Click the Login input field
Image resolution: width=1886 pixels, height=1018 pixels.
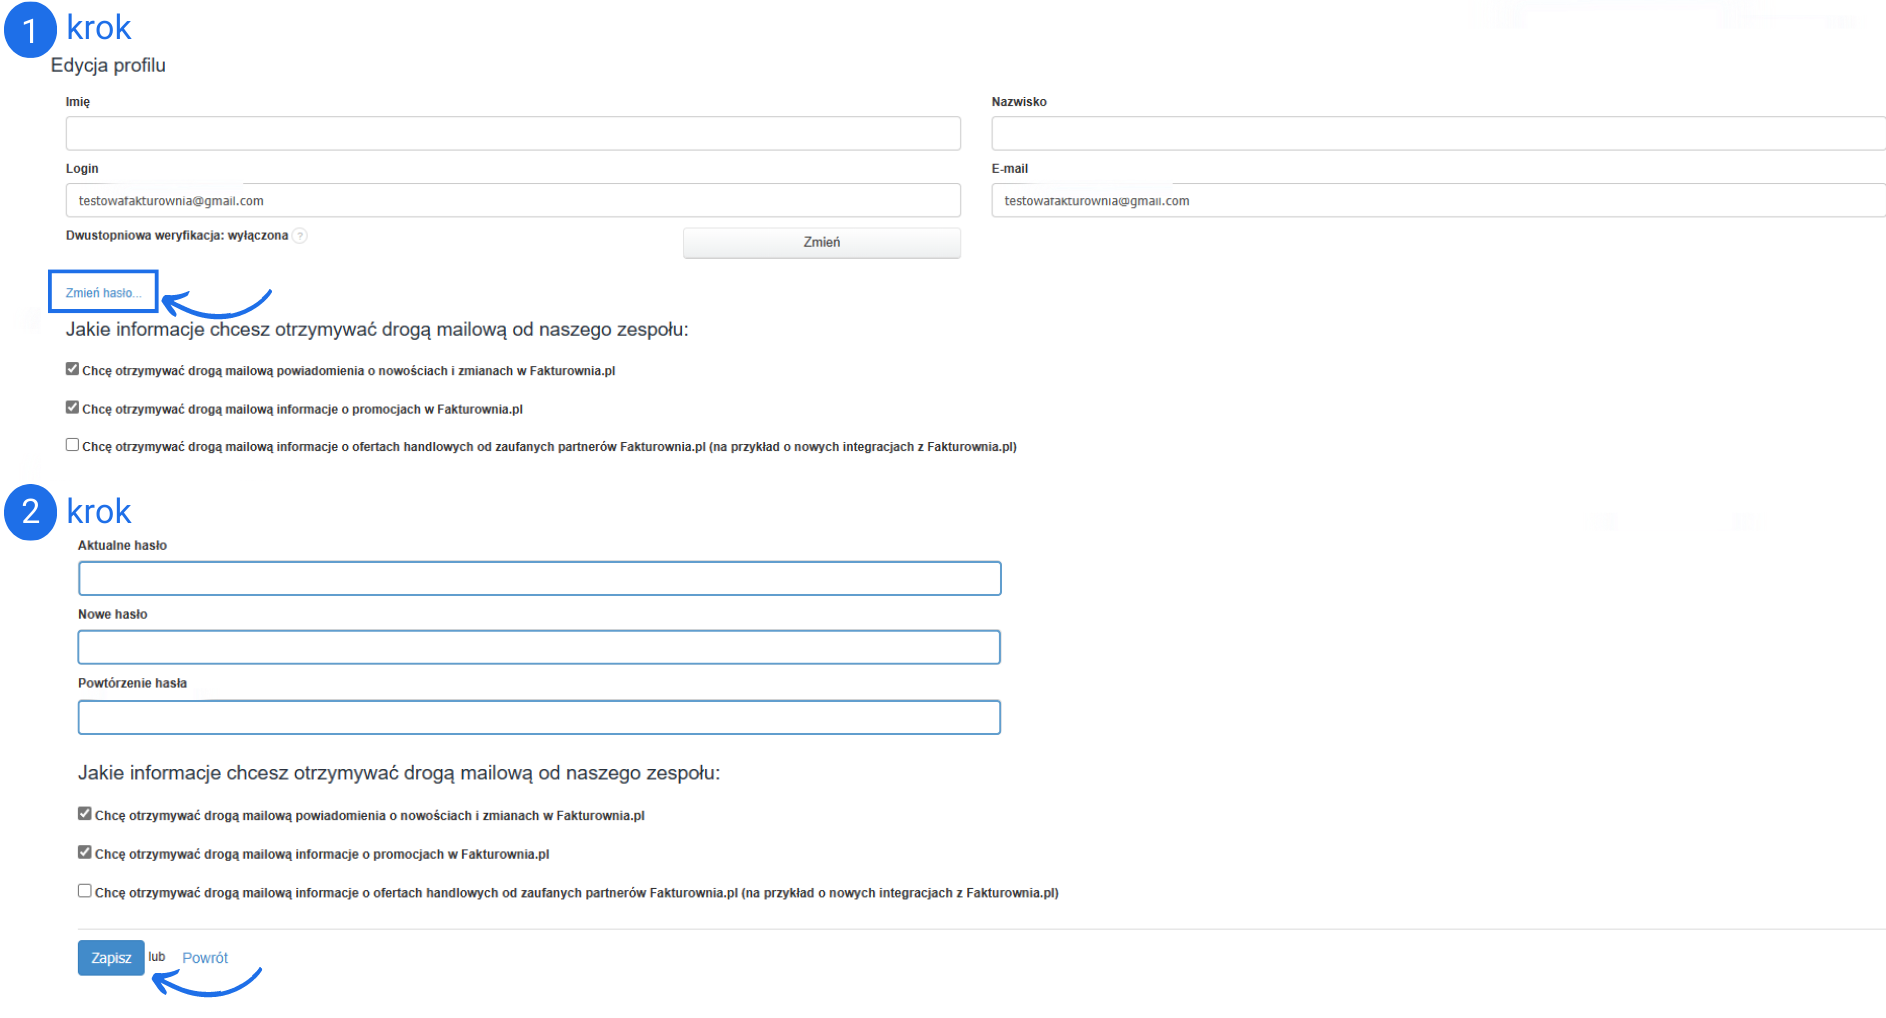pos(513,201)
